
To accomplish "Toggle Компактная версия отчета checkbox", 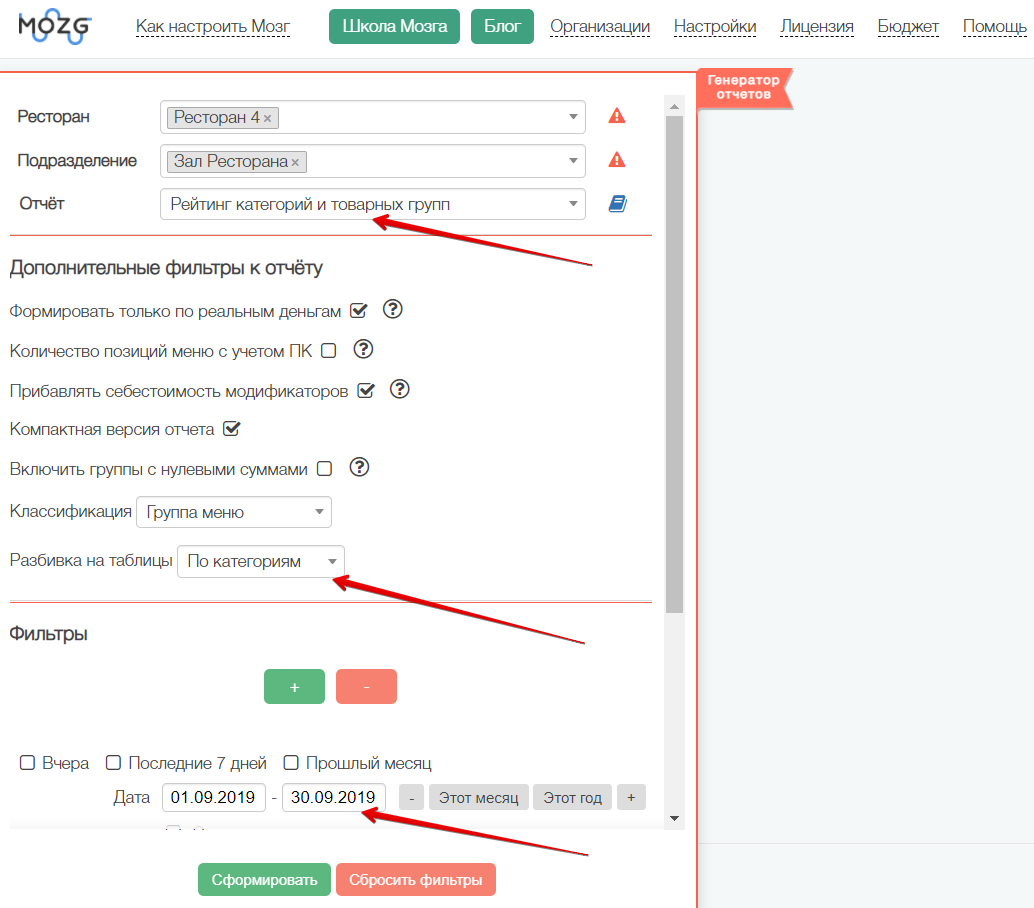I will (x=231, y=429).
